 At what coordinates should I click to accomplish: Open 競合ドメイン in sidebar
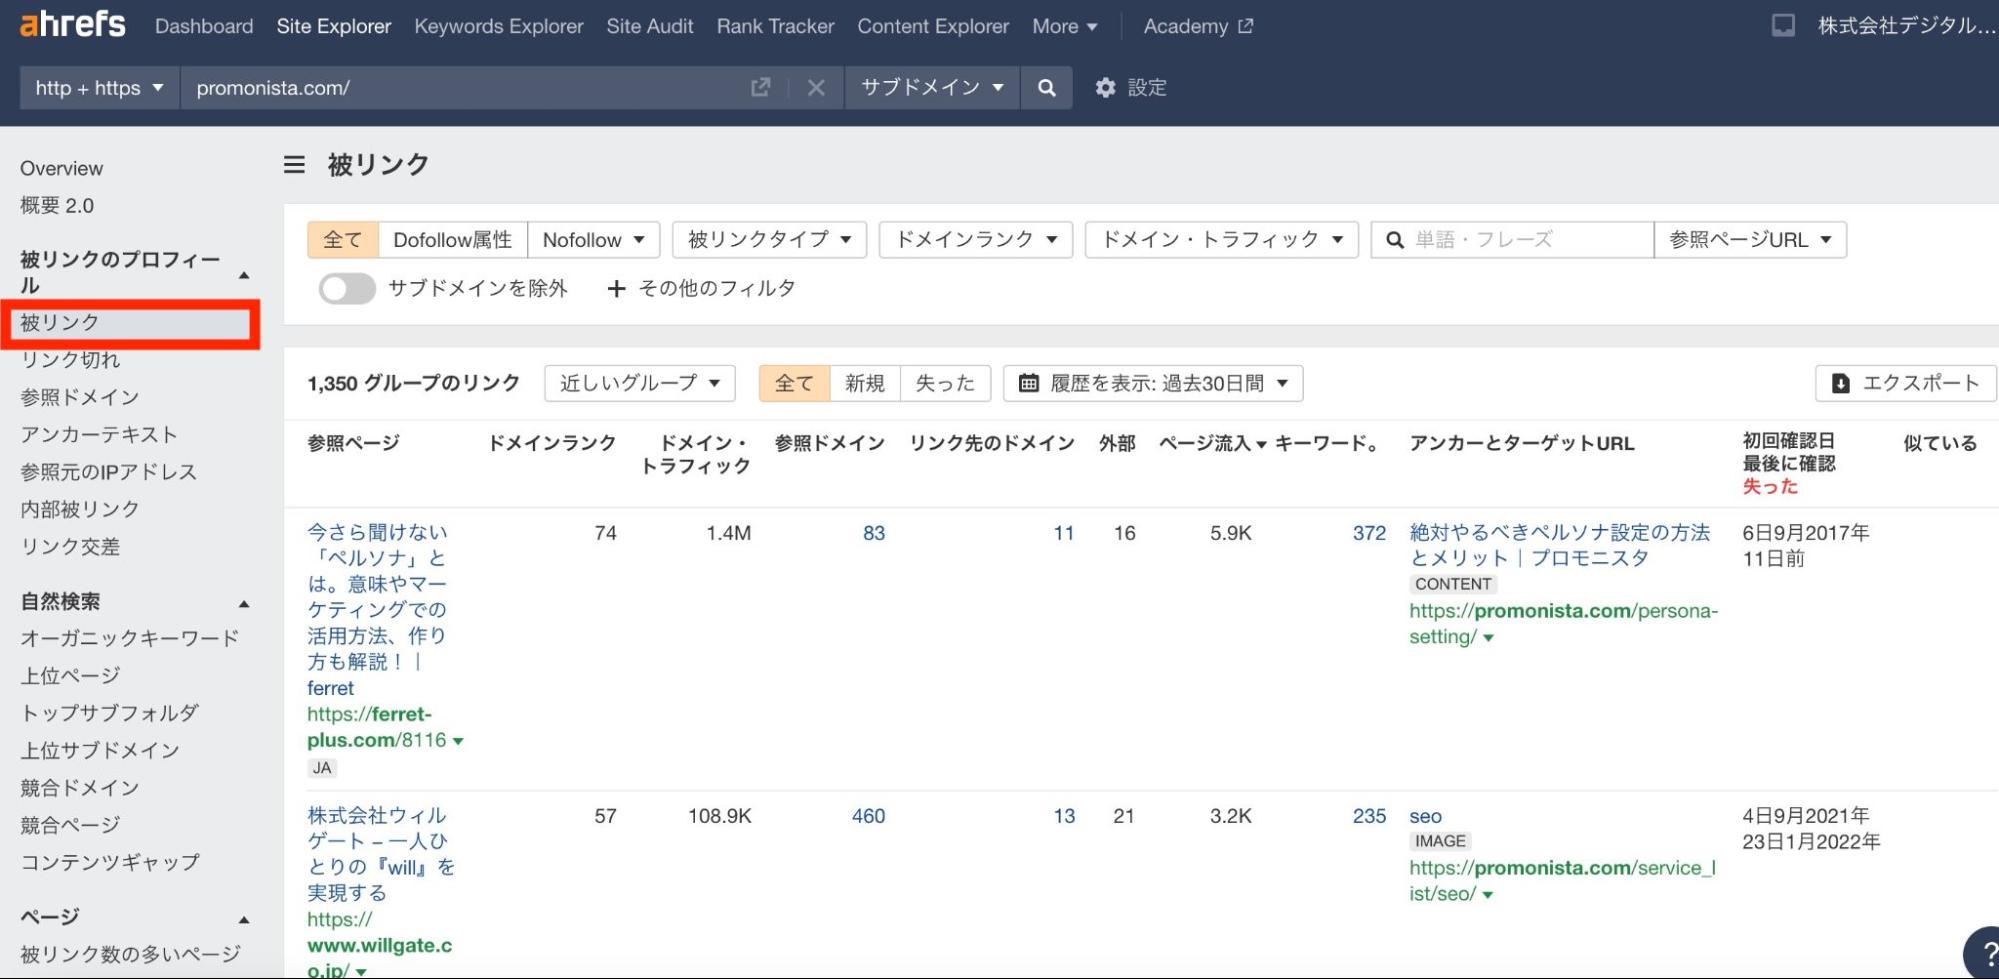click(80, 788)
